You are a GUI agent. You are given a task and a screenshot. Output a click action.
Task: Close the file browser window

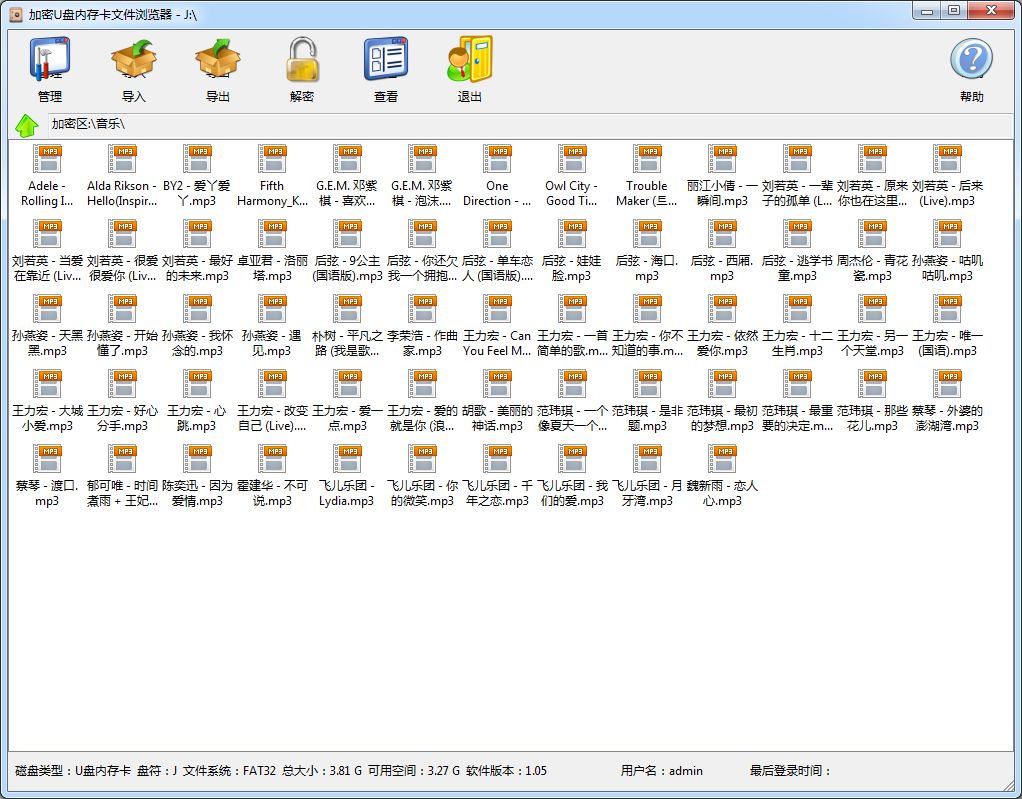[991, 11]
